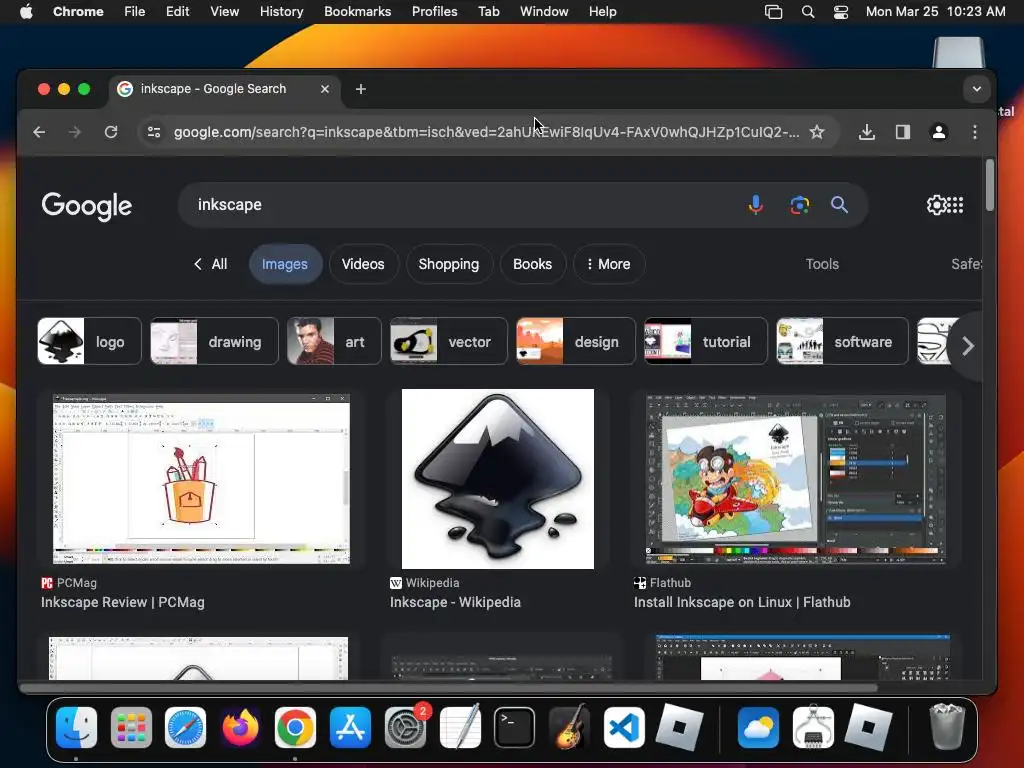Click the horizontal scrollbar at window bottom
The width and height of the screenshot is (1024, 768).
[x=449, y=688]
